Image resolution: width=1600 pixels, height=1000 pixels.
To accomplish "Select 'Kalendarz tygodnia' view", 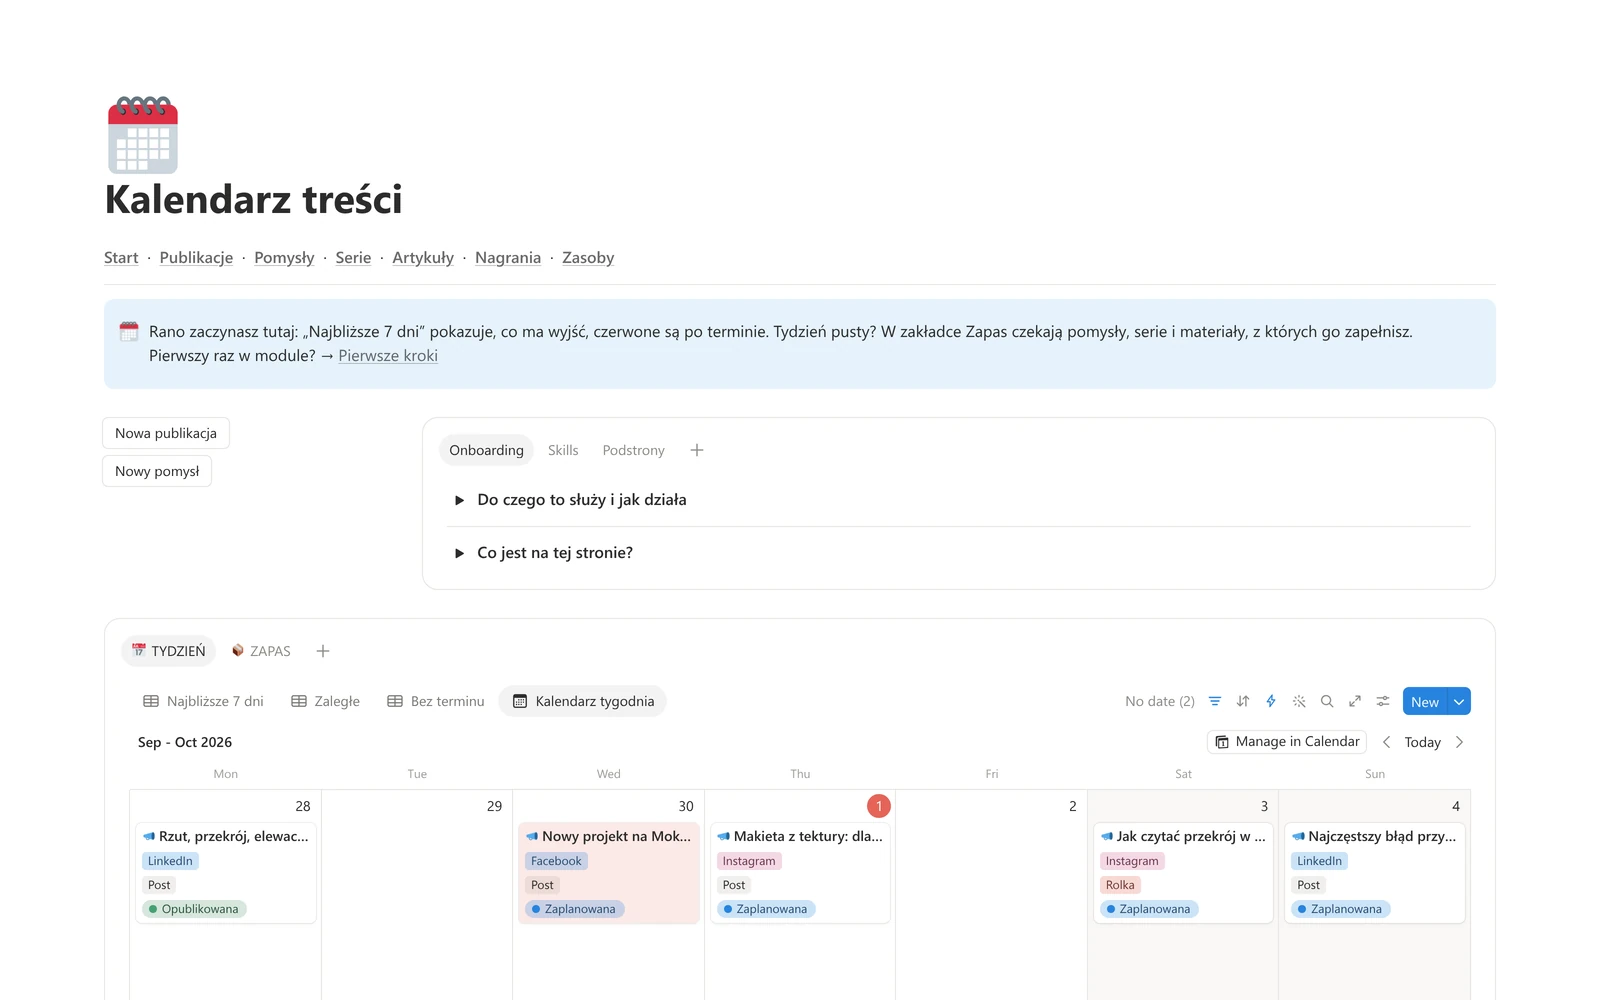I will [x=583, y=701].
